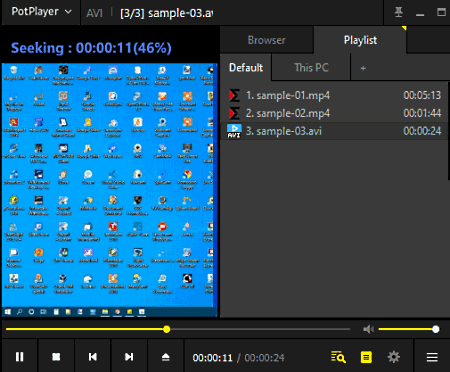Switch to the Browser tab
Image resolution: width=450 pixels, height=372 pixels.
tap(267, 40)
